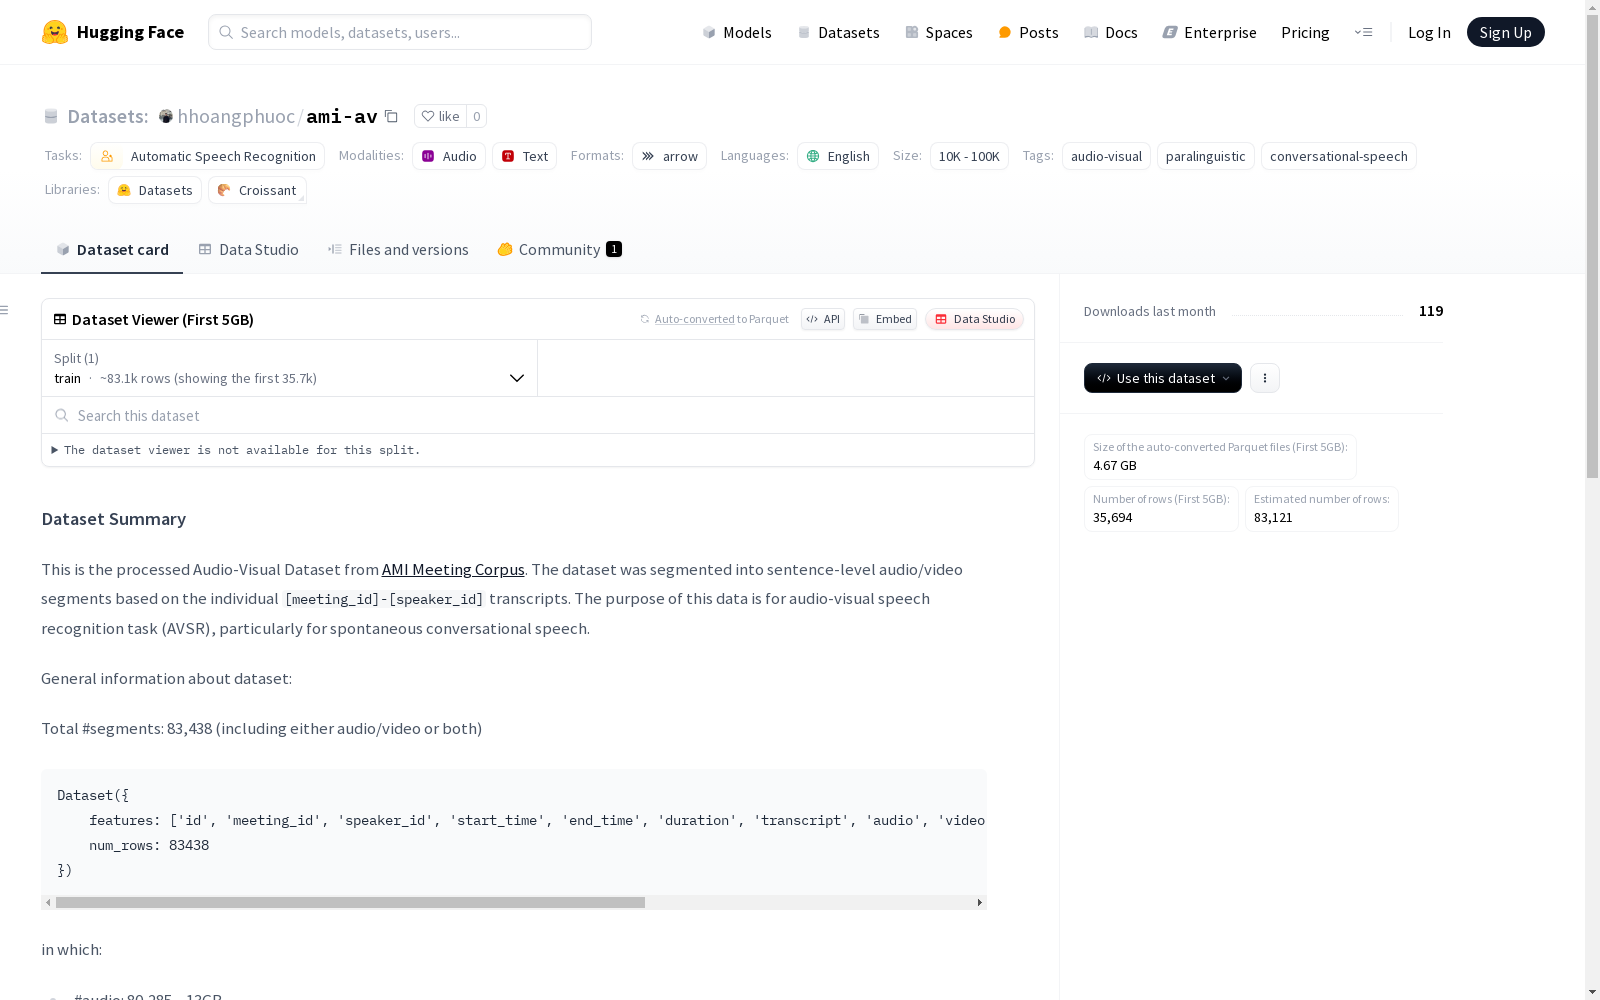Switch to the Data Studio tab
1600x1000 pixels.
(x=248, y=250)
